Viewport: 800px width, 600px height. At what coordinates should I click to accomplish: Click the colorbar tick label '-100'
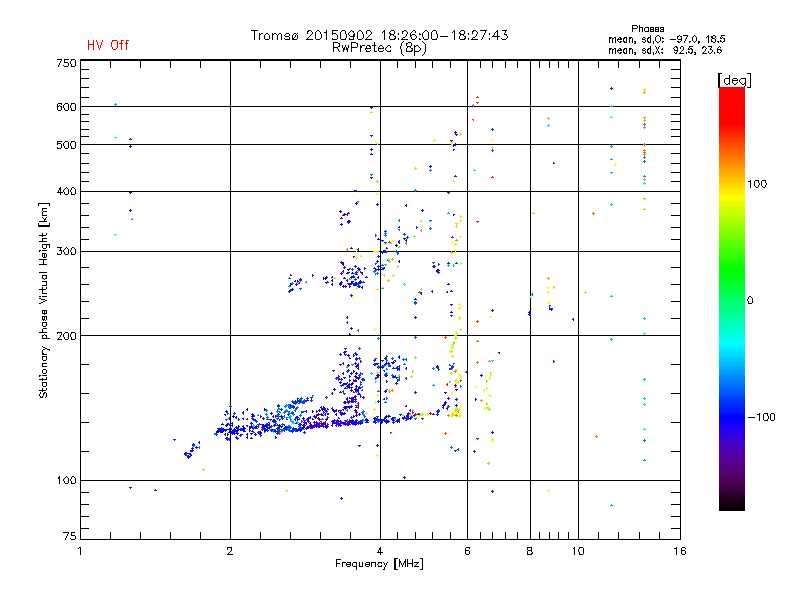[x=761, y=417]
